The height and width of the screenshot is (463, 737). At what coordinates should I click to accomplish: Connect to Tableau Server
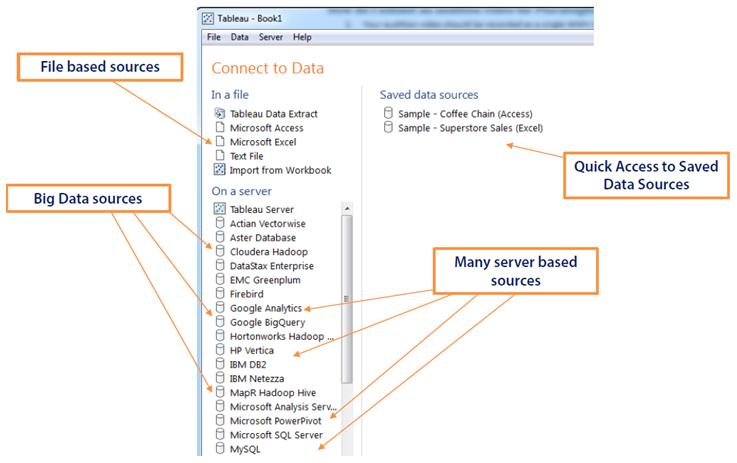tap(262, 210)
